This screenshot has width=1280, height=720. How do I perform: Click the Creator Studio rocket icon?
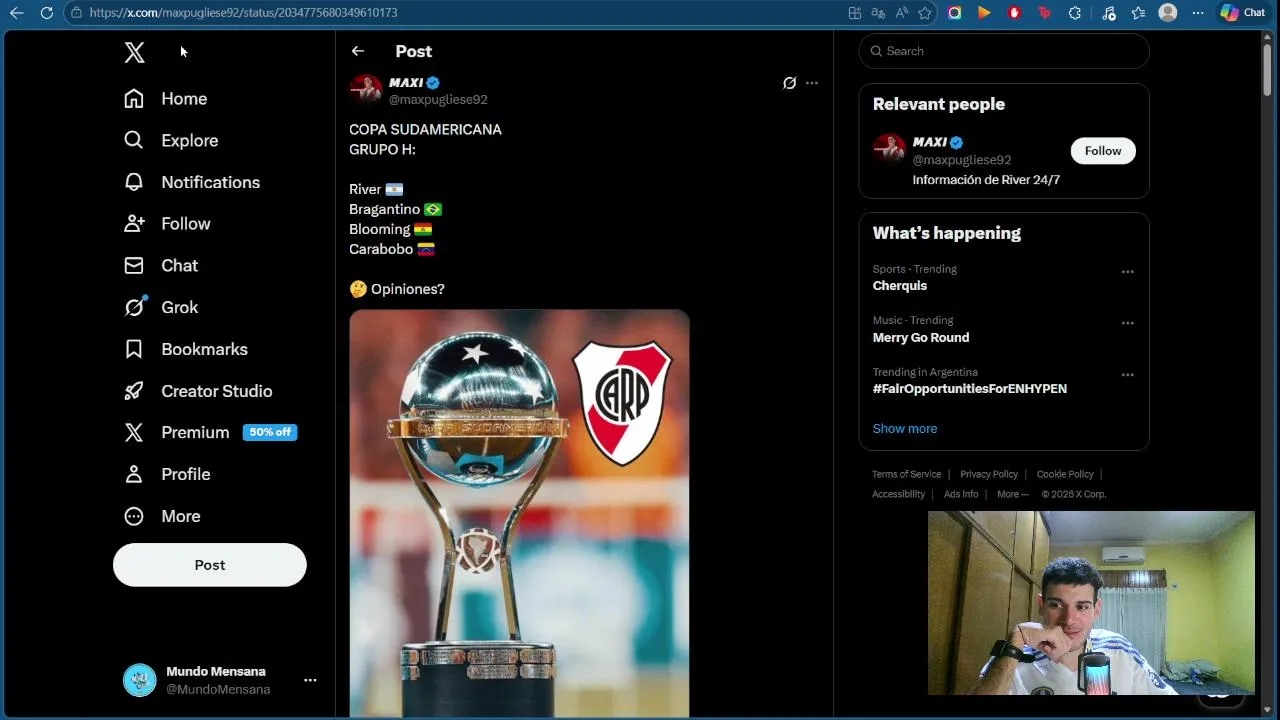[134, 391]
